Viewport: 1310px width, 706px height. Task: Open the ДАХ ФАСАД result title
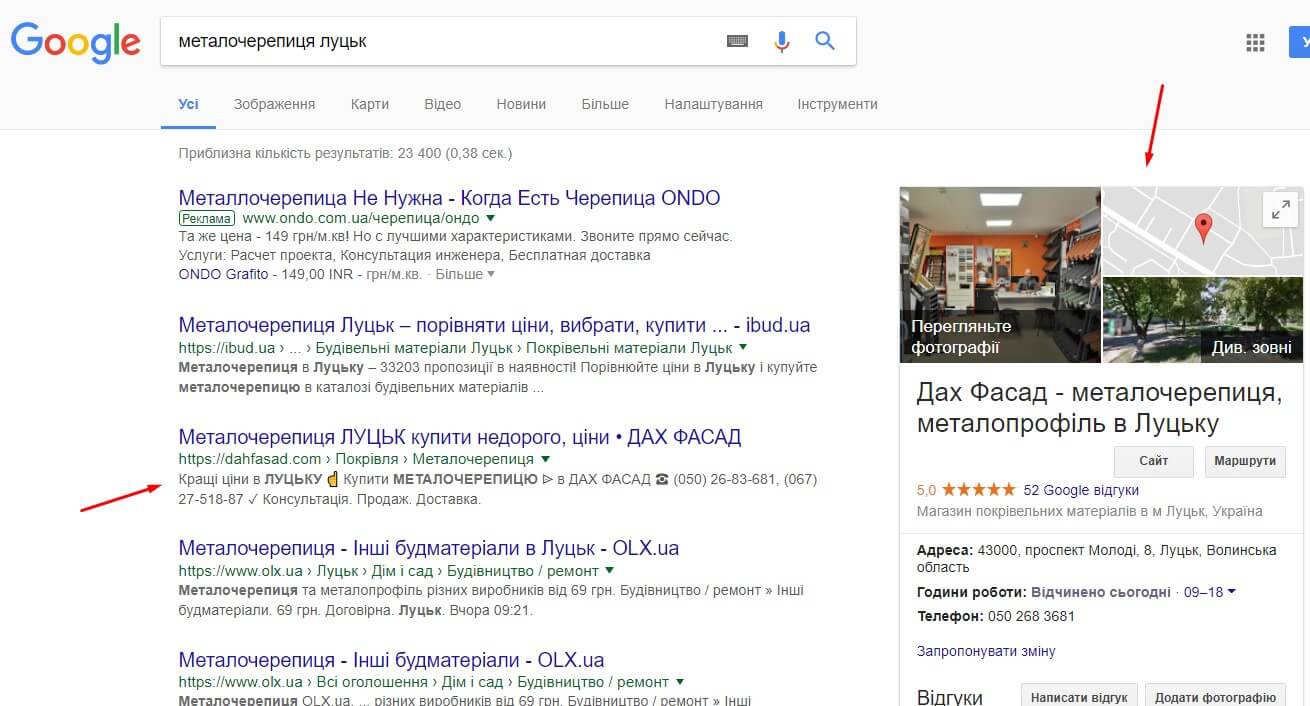coord(460,437)
